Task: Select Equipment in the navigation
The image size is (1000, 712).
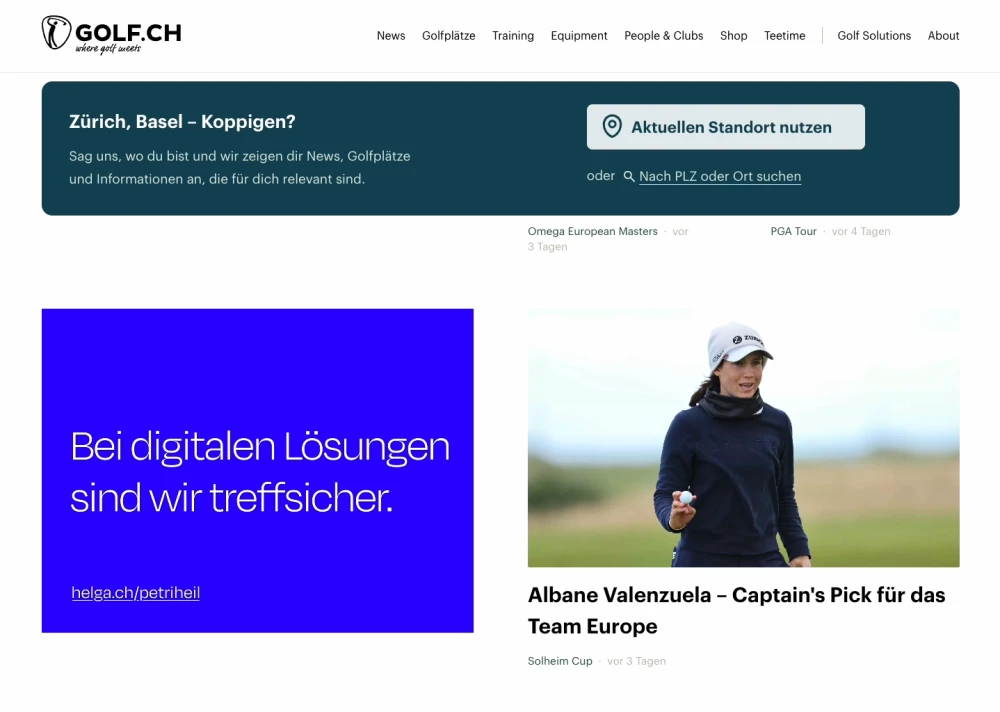Action: click(579, 36)
